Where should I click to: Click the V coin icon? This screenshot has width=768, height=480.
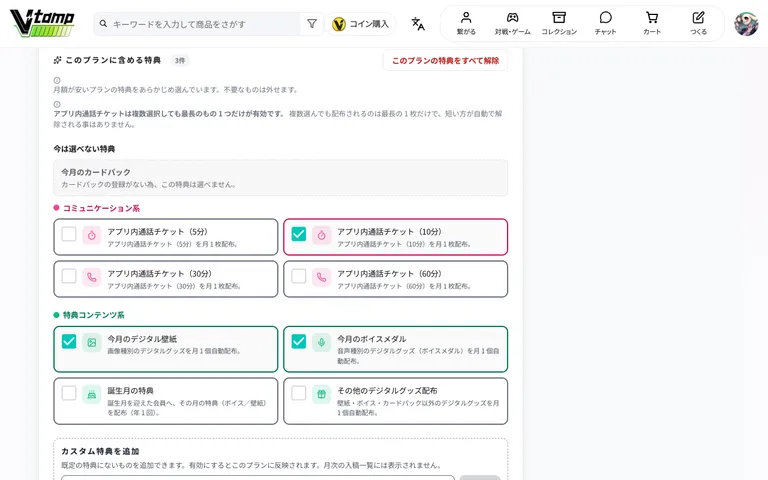click(x=339, y=24)
